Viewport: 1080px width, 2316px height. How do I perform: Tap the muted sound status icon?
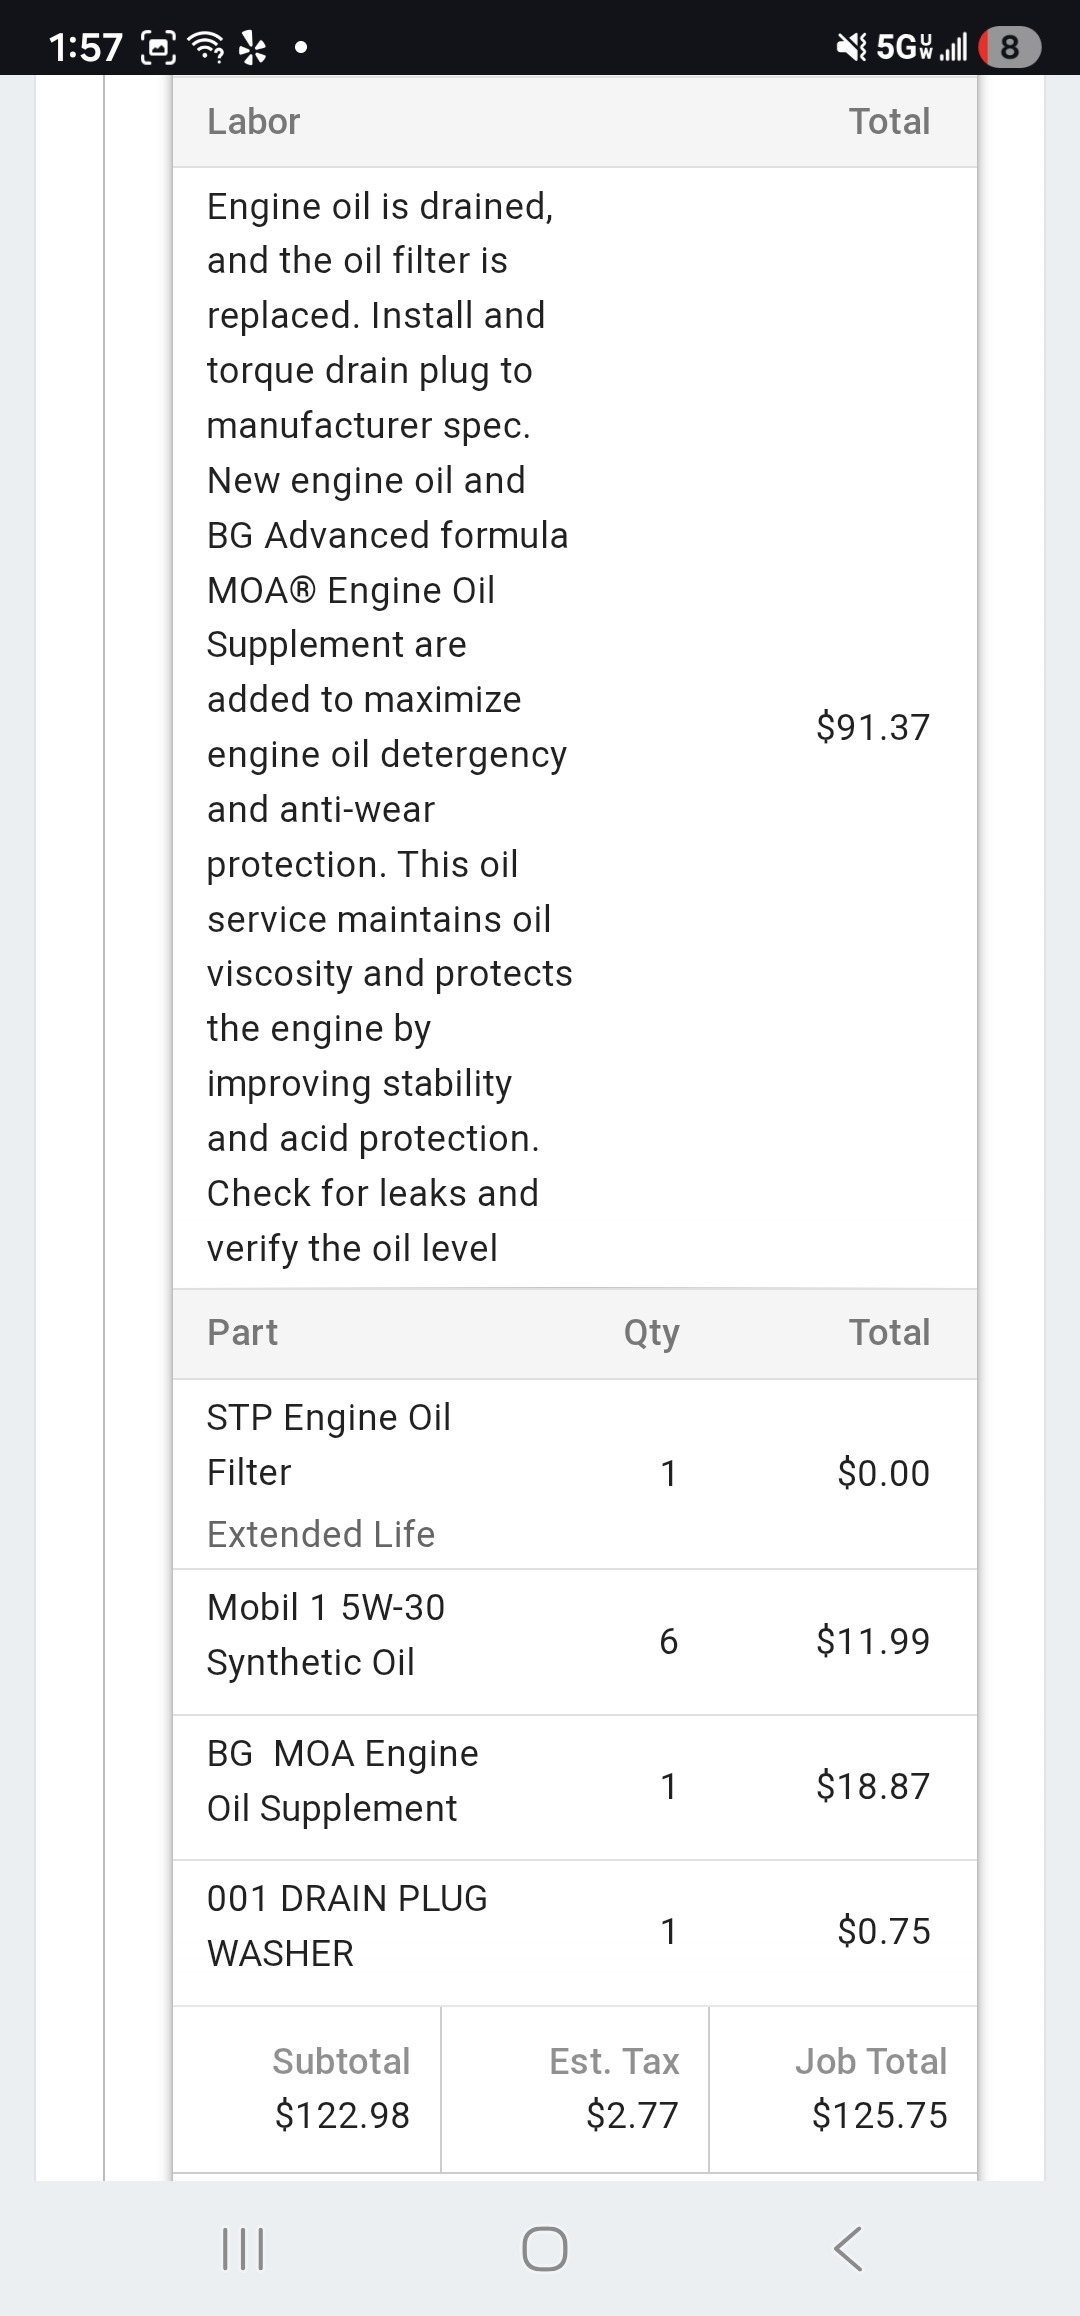(851, 46)
